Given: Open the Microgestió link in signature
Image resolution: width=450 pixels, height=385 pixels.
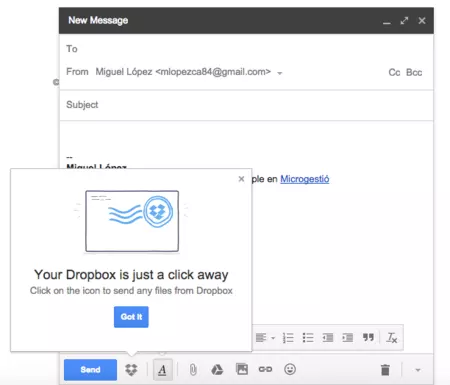Looking at the screenshot, I should click(305, 179).
